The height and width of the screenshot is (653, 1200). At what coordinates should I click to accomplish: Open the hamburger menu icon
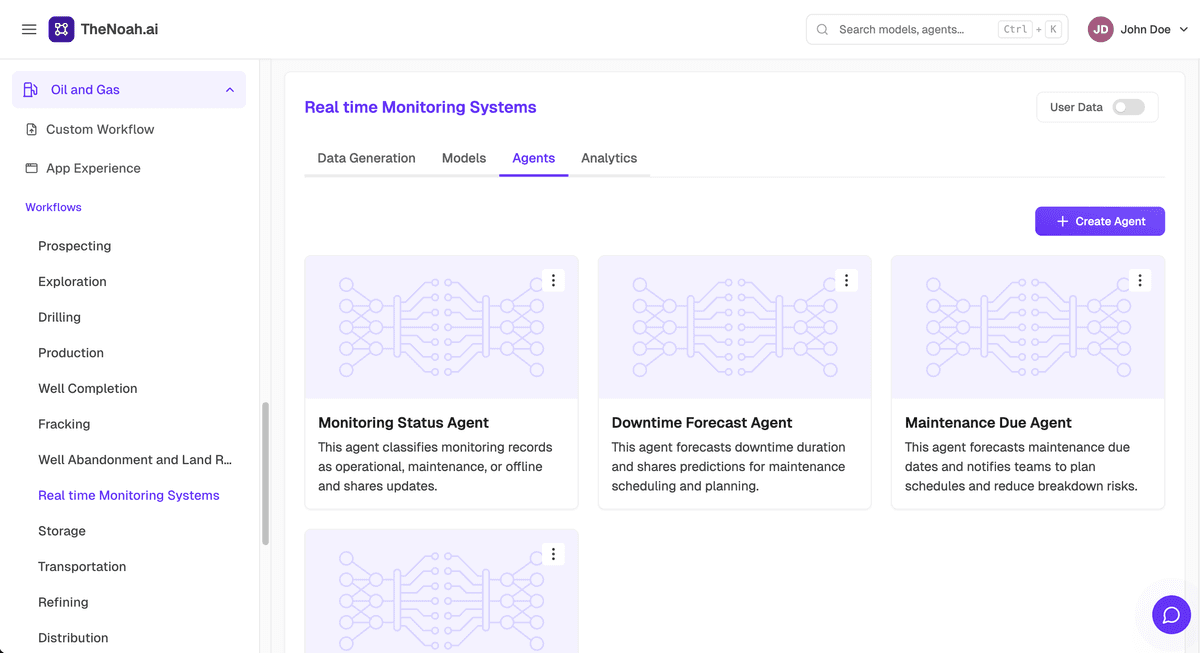[29, 30]
